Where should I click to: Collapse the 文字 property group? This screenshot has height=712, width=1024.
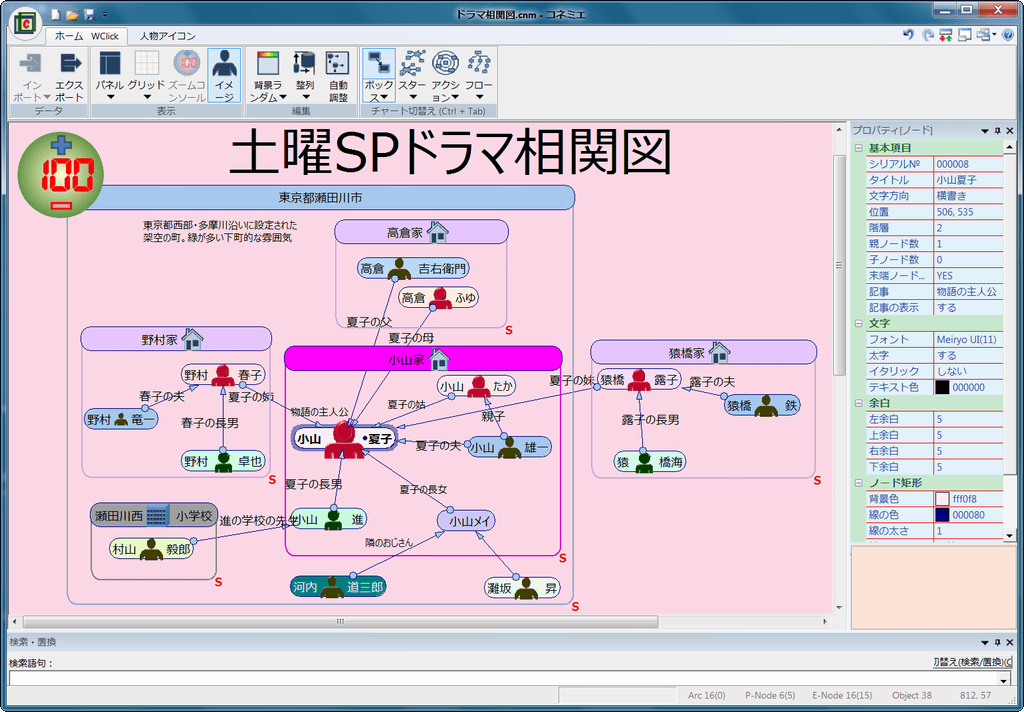pyautogui.click(x=858, y=324)
